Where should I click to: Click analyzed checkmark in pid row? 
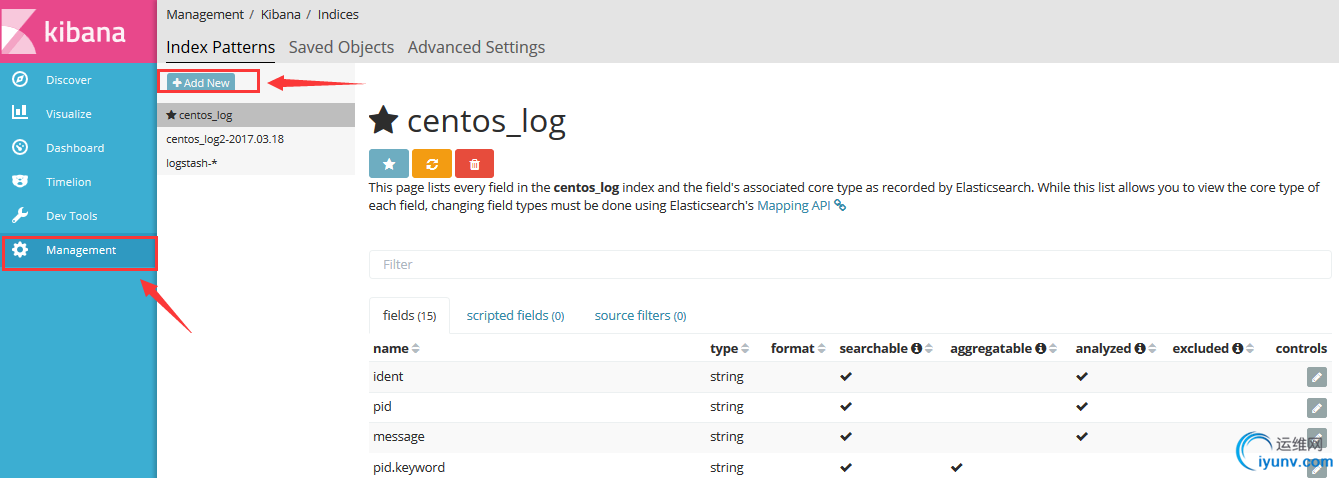point(1082,407)
